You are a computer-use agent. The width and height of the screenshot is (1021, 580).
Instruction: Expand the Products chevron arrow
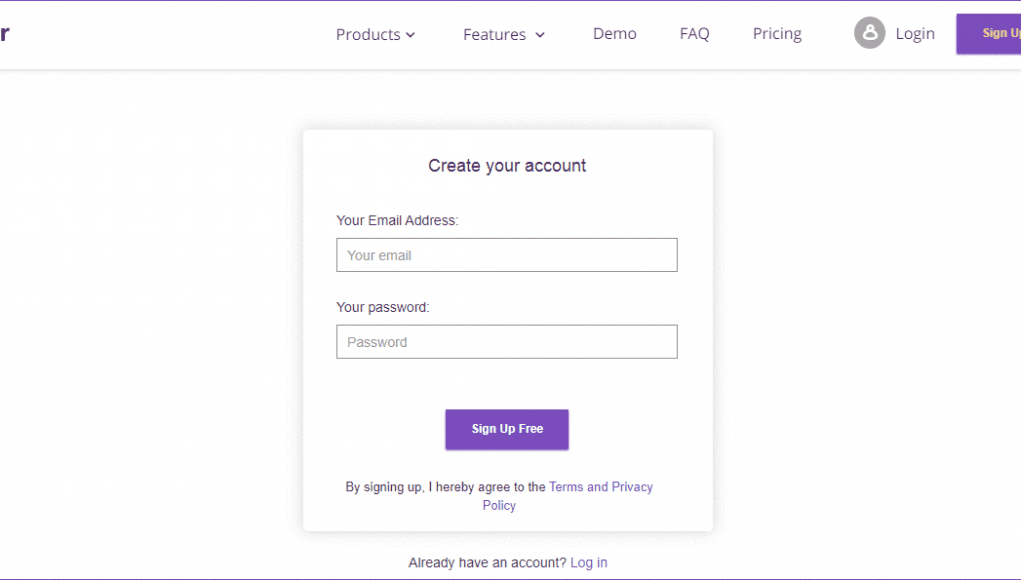coord(410,35)
